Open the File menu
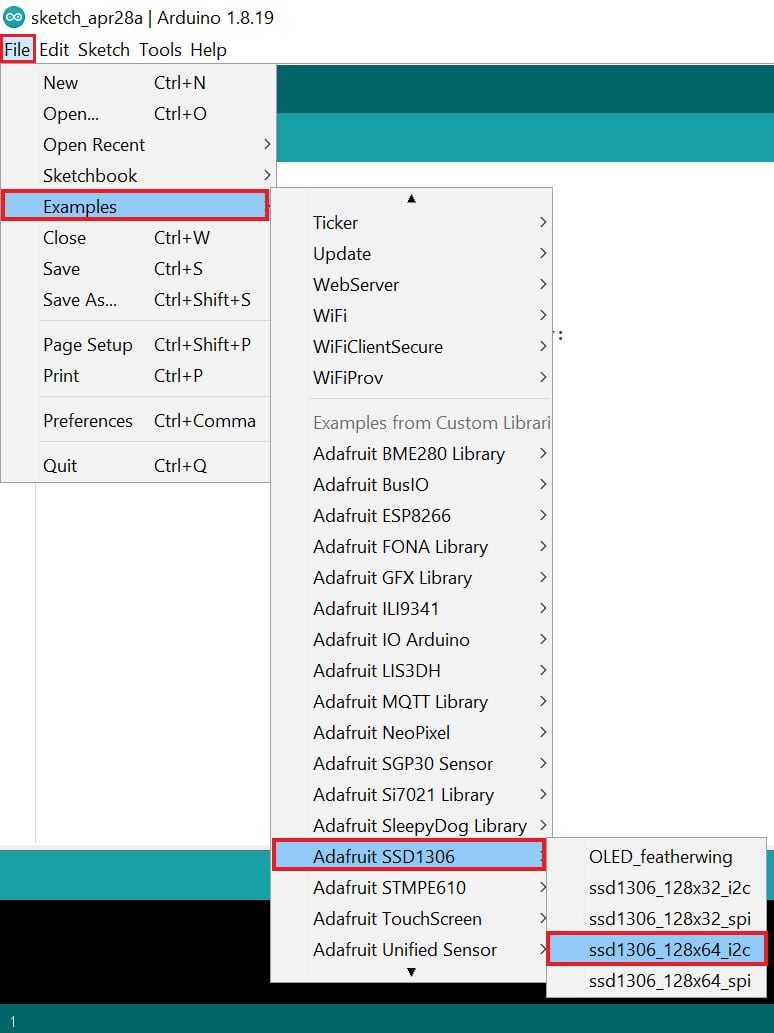 (x=17, y=49)
